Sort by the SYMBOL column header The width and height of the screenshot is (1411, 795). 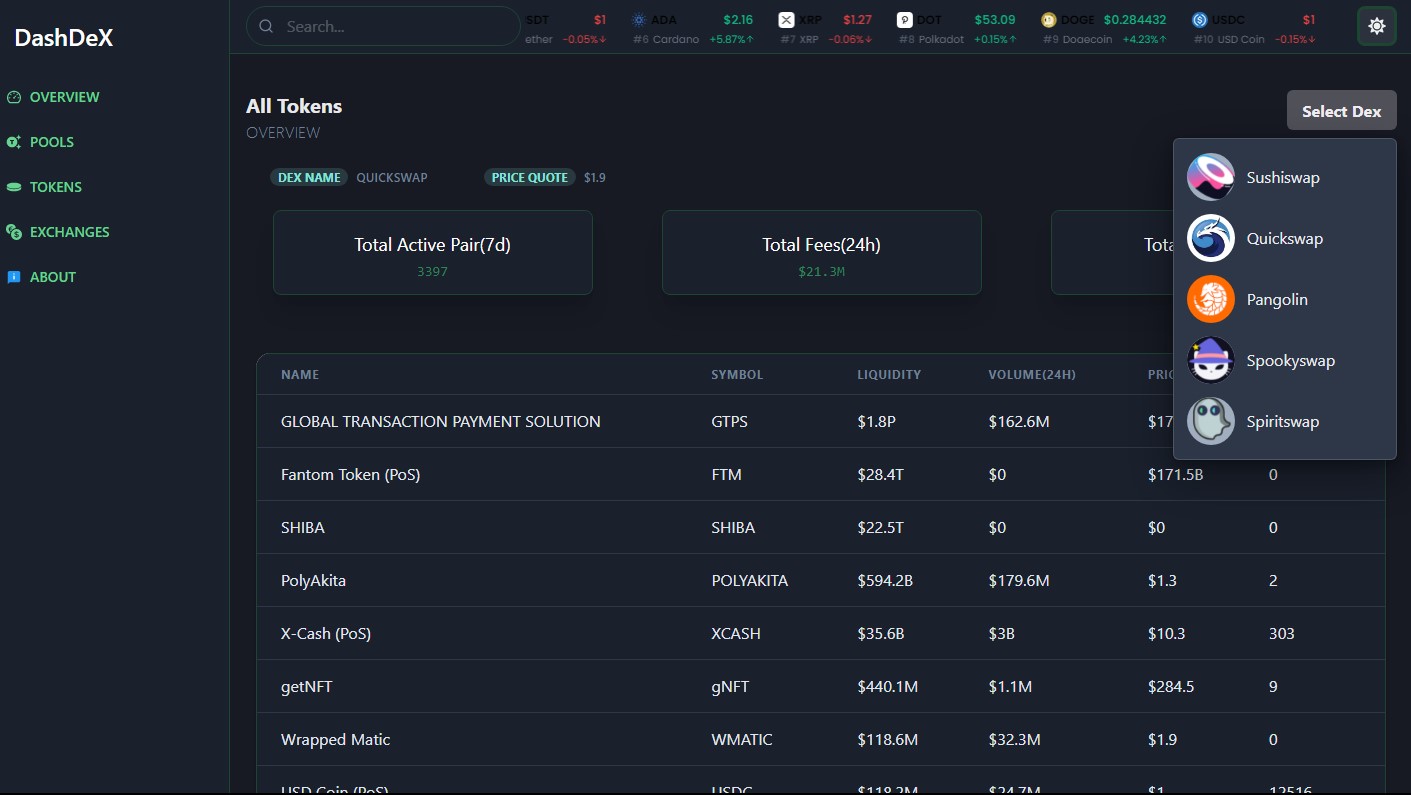pyautogui.click(x=737, y=375)
